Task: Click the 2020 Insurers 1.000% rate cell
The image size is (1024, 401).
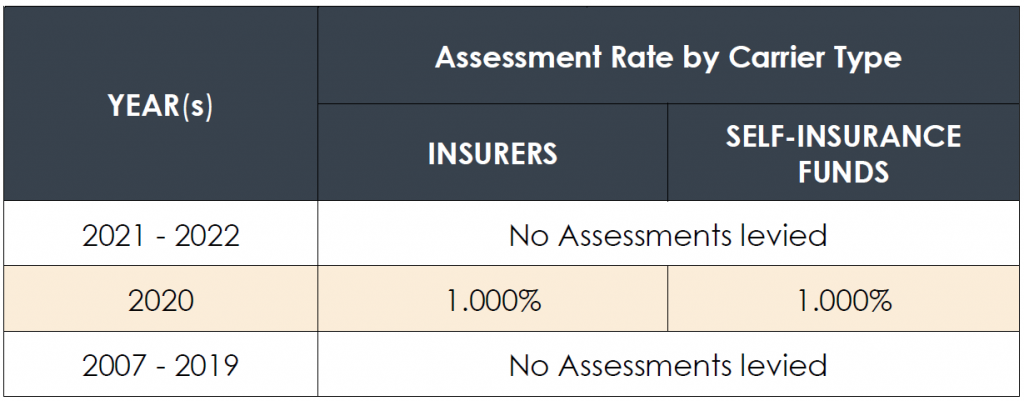Action: 492,299
